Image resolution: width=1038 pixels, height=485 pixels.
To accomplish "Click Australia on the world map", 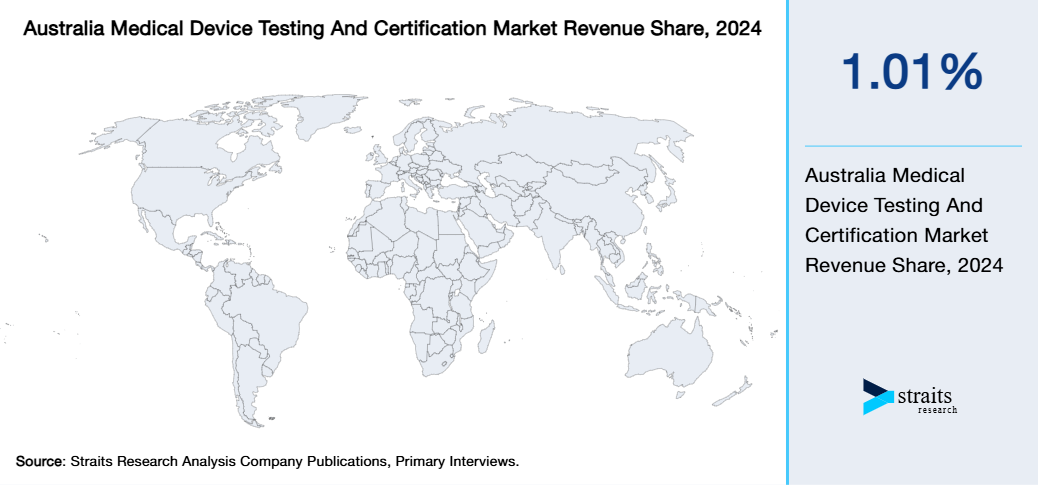I will pos(669,357).
